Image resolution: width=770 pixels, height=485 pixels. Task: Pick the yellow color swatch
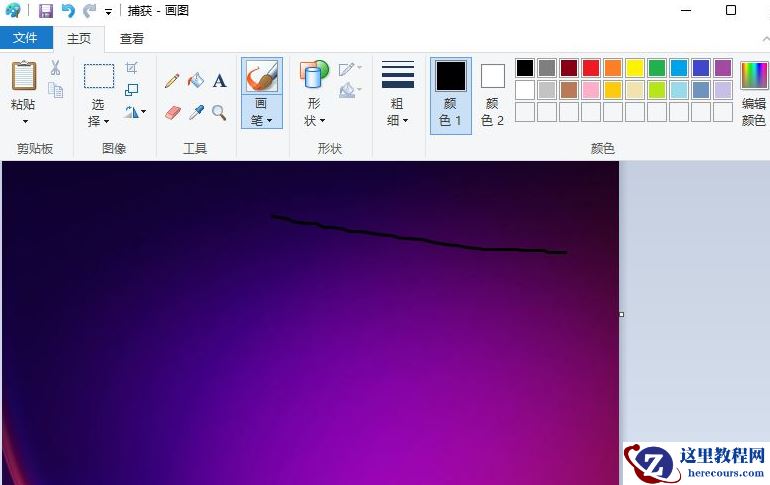point(634,68)
